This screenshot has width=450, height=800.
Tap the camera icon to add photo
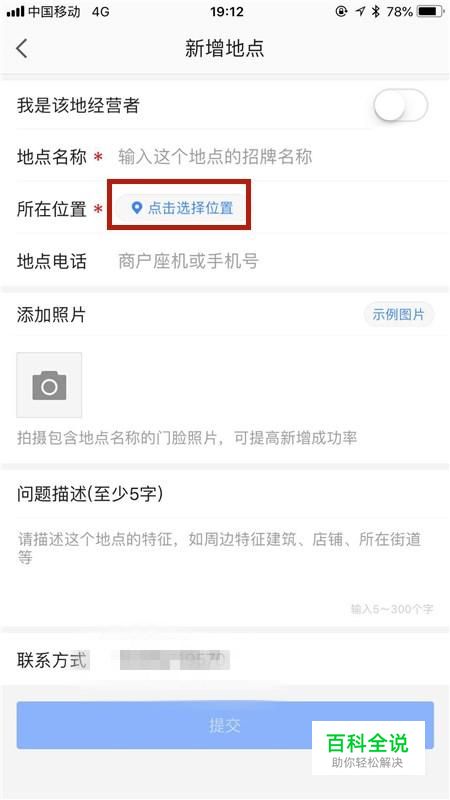coord(49,385)
